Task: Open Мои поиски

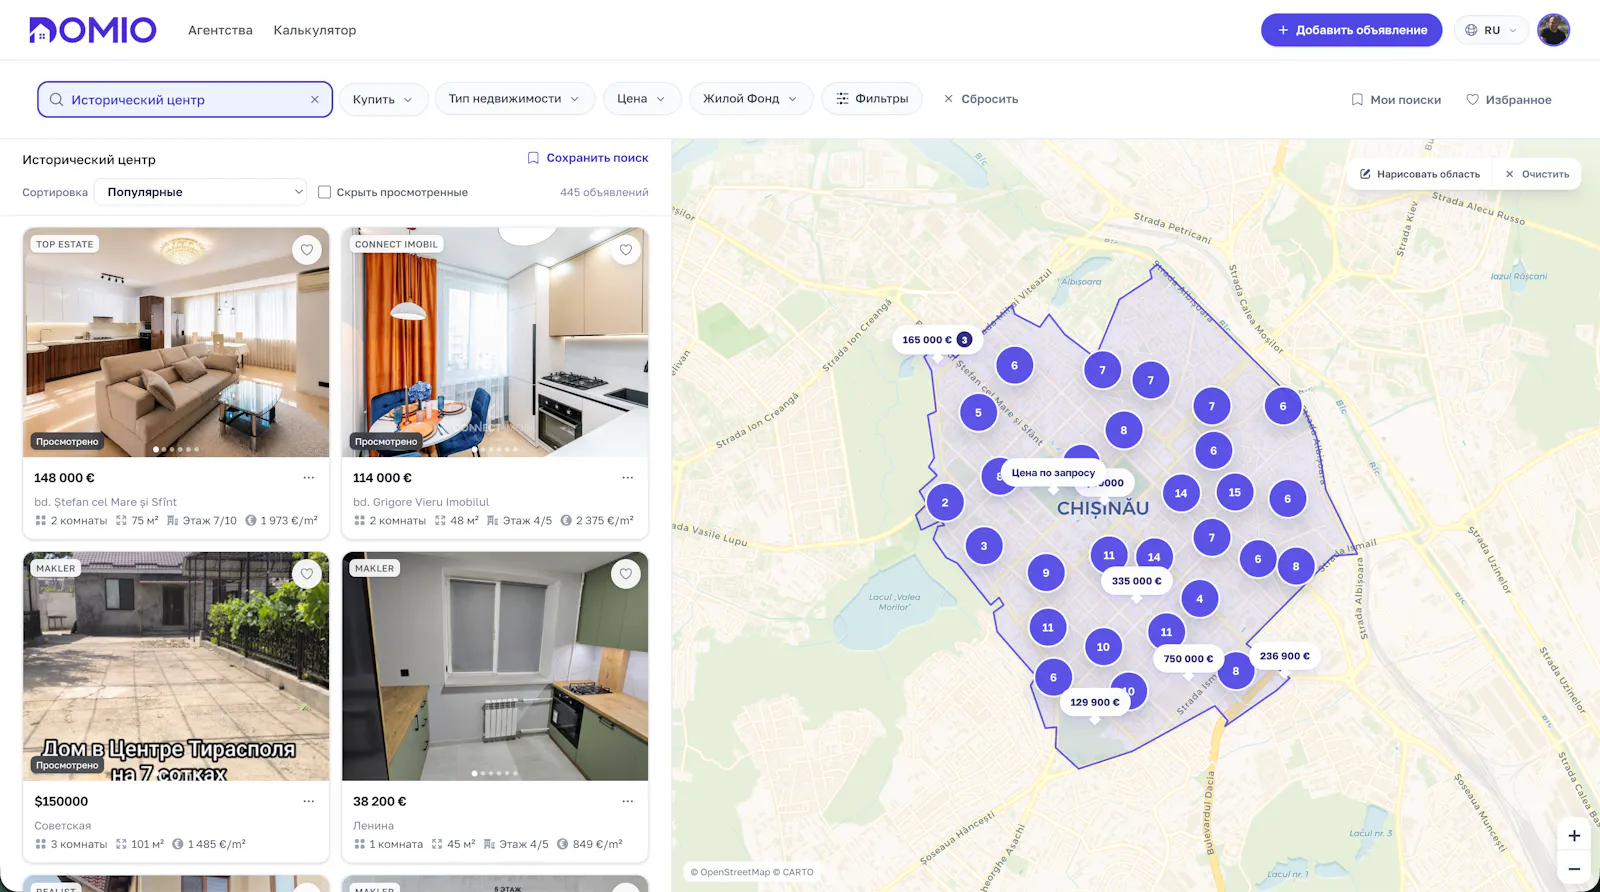Action: pos(1396,100)
